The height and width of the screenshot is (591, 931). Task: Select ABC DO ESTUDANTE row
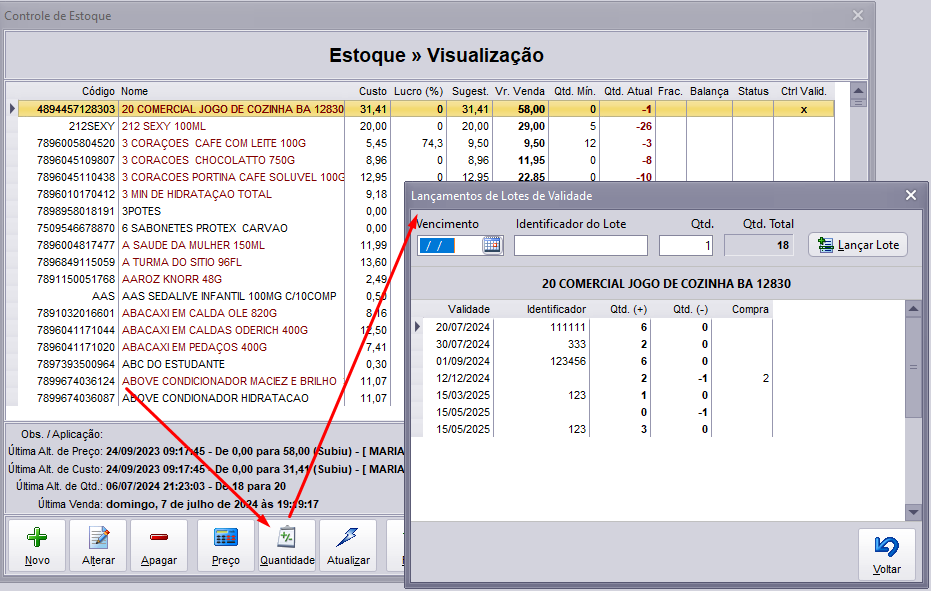pos(211,364)
